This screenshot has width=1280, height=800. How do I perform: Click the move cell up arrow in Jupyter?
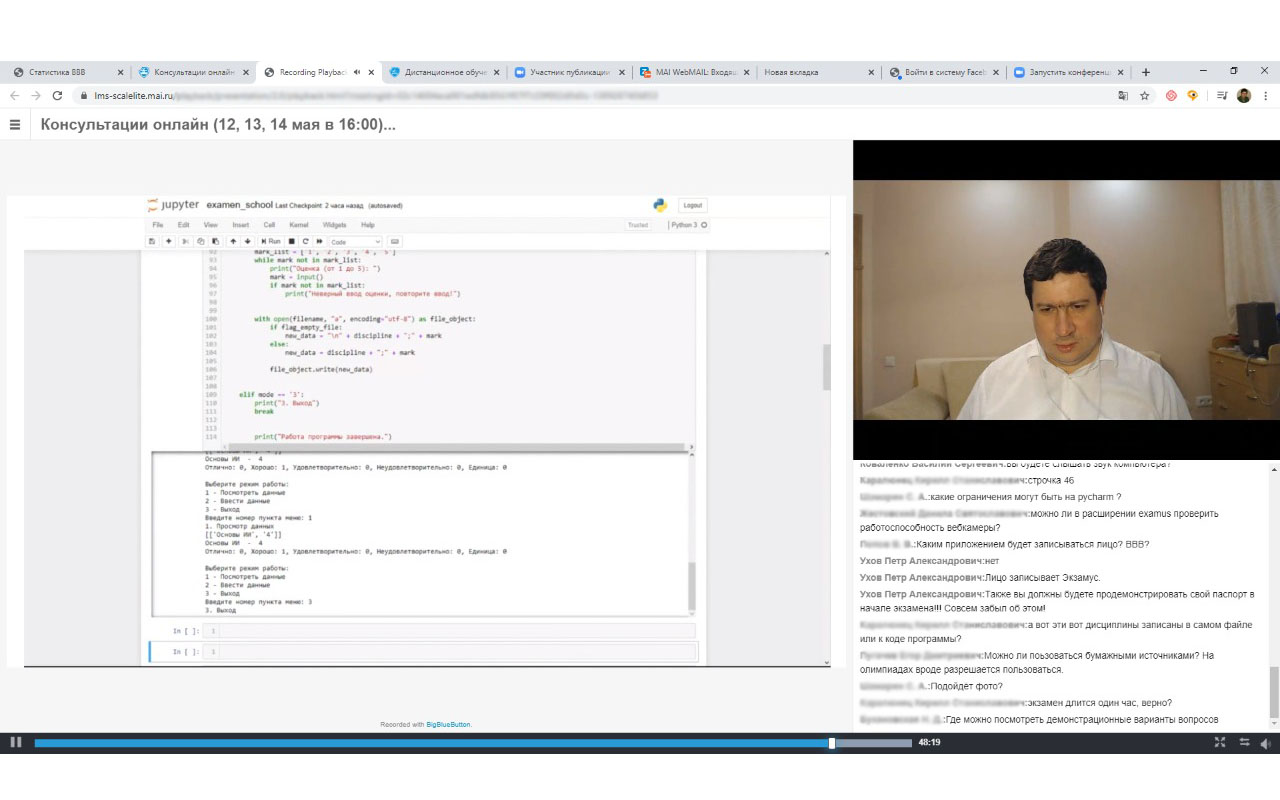pyautogui.click(x=233, y=241)
